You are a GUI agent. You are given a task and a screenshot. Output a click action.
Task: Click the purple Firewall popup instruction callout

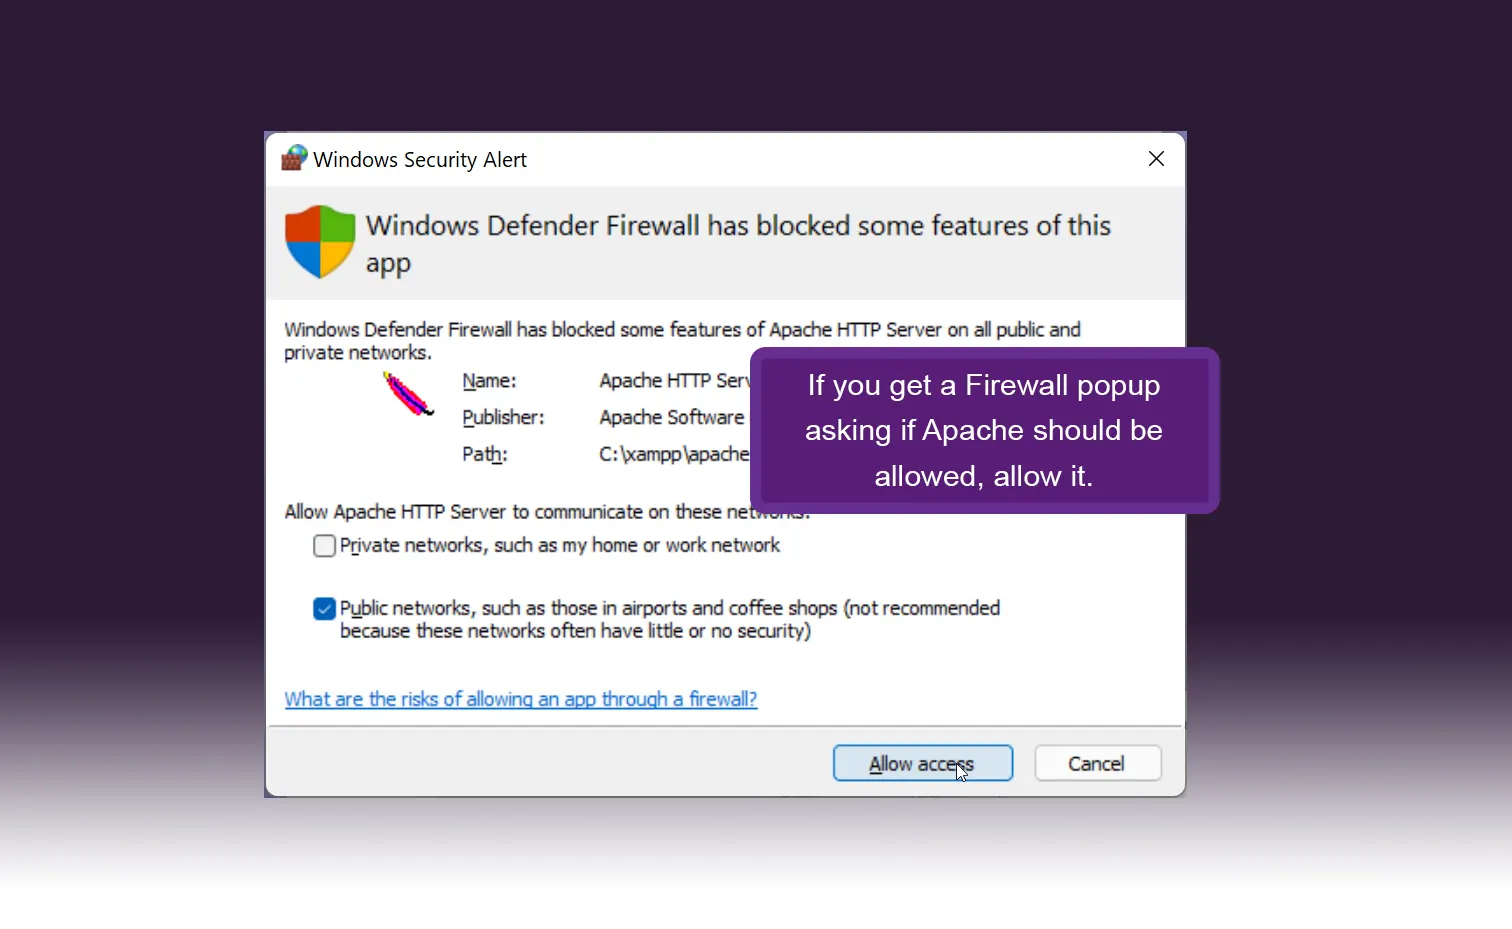[x=984, y=431]
